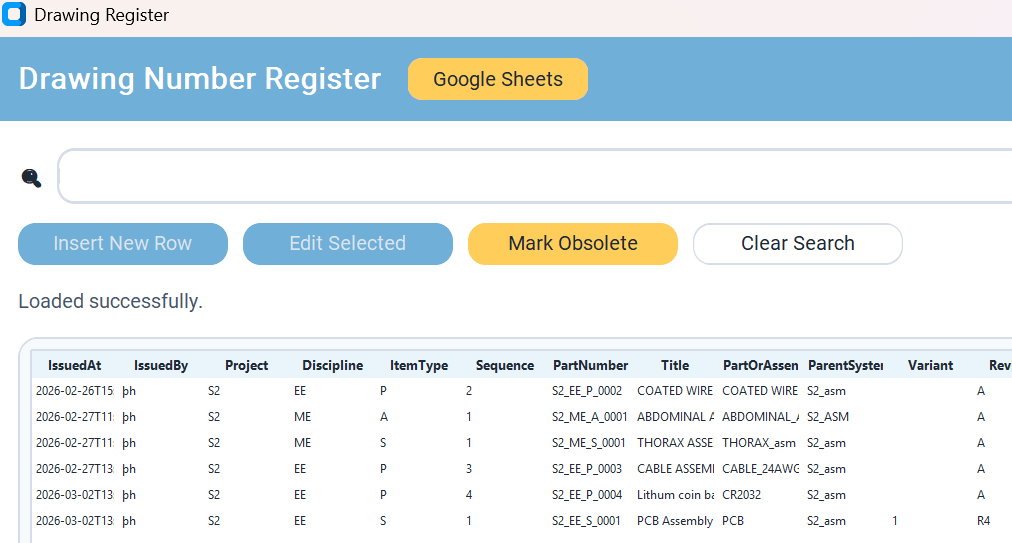Click Mark Obsolete button
The image size is (1012, 543).
(573, 243)
